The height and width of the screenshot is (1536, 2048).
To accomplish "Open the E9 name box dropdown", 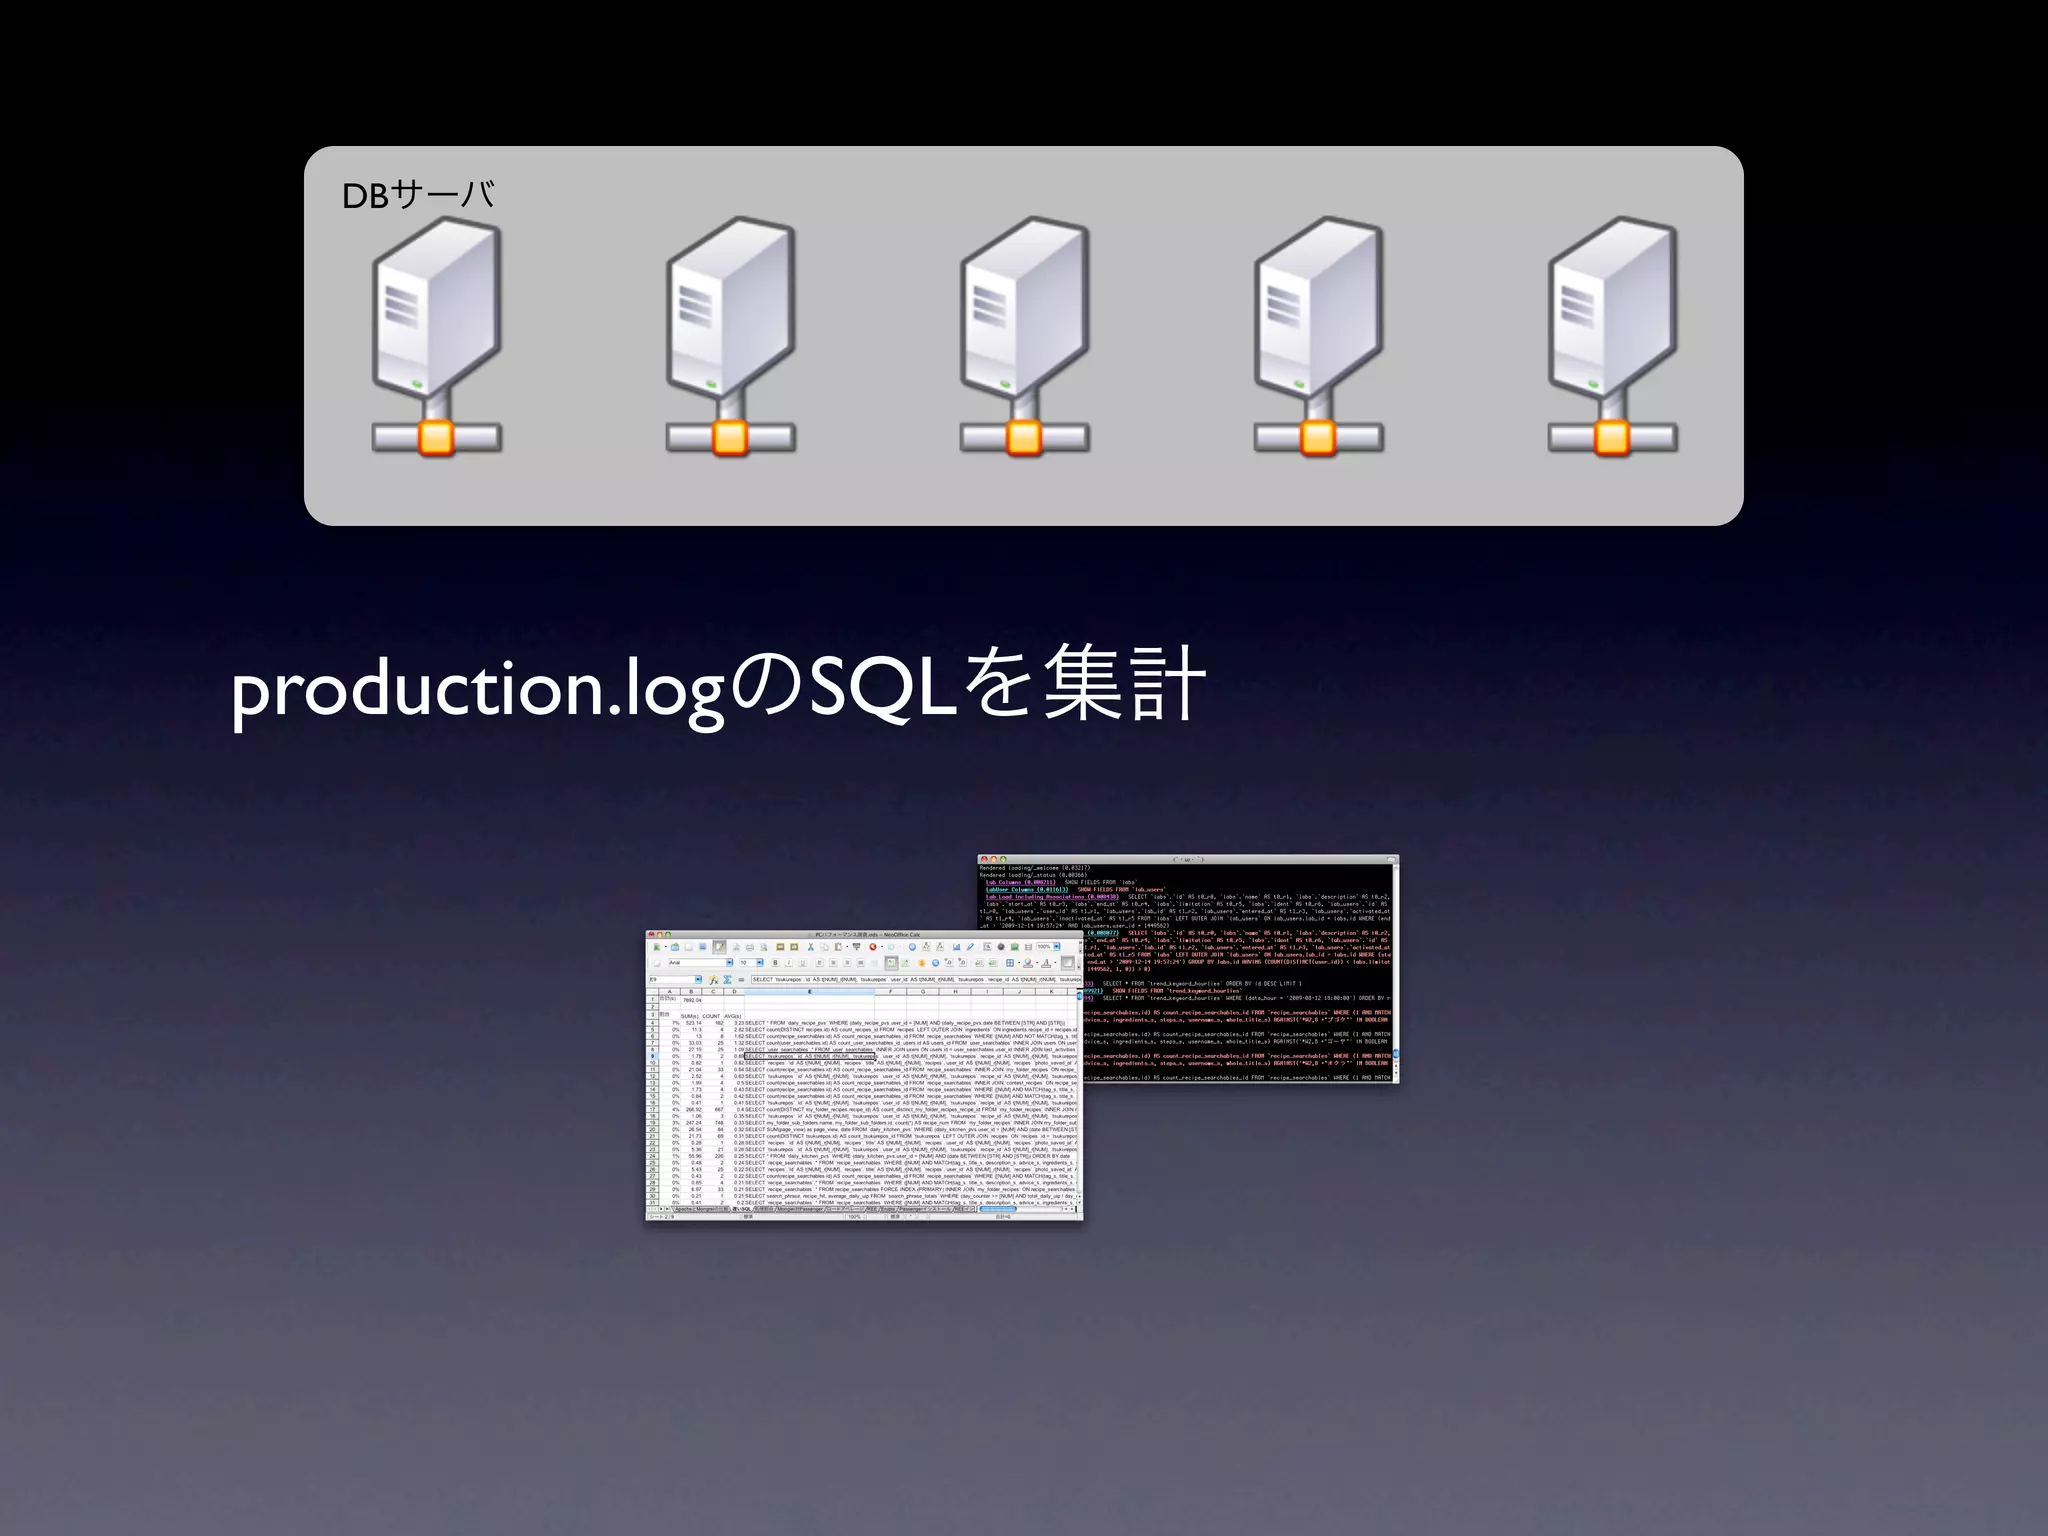I will pyautogui.click(x=698, y=980).
